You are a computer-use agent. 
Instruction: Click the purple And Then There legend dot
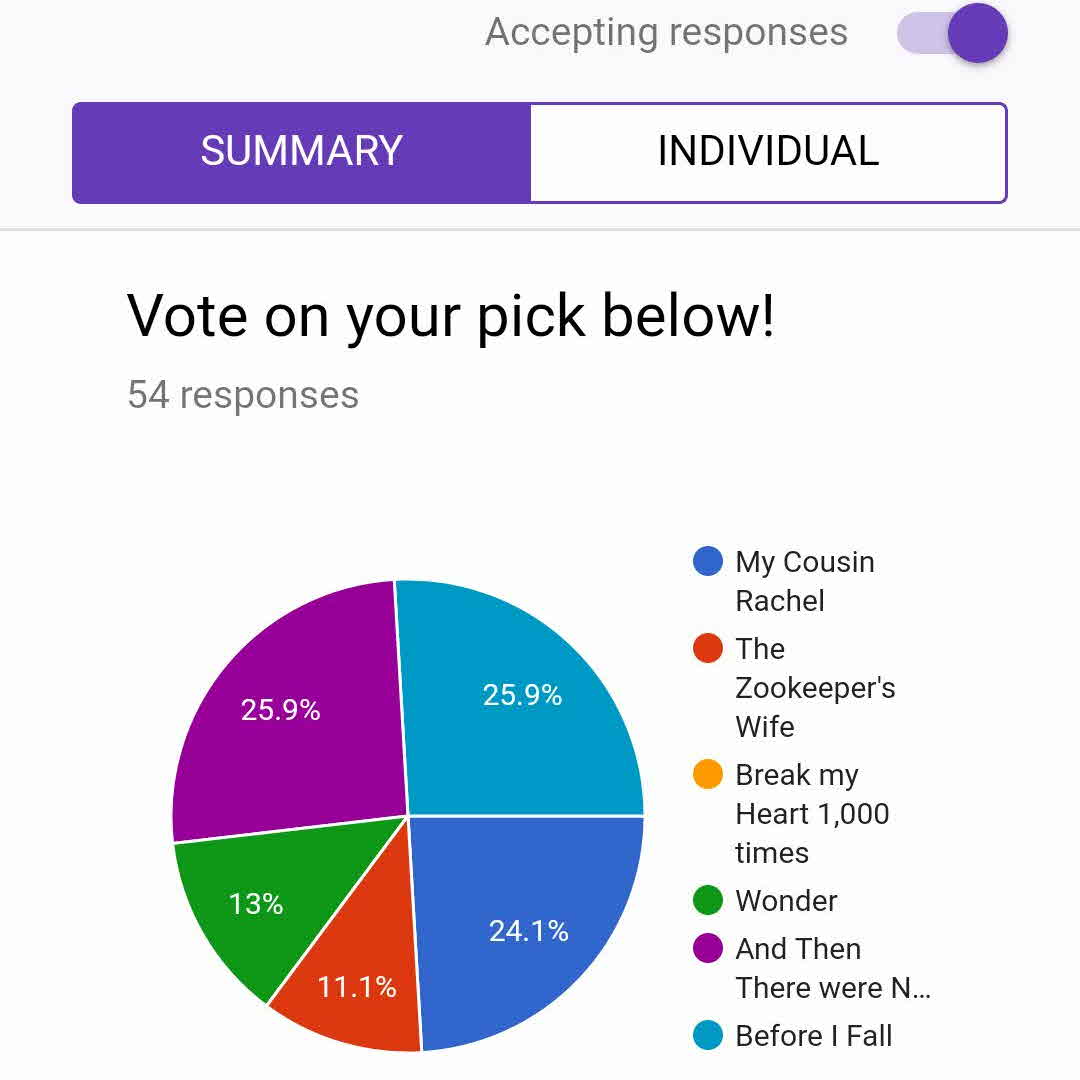point(708,948)
